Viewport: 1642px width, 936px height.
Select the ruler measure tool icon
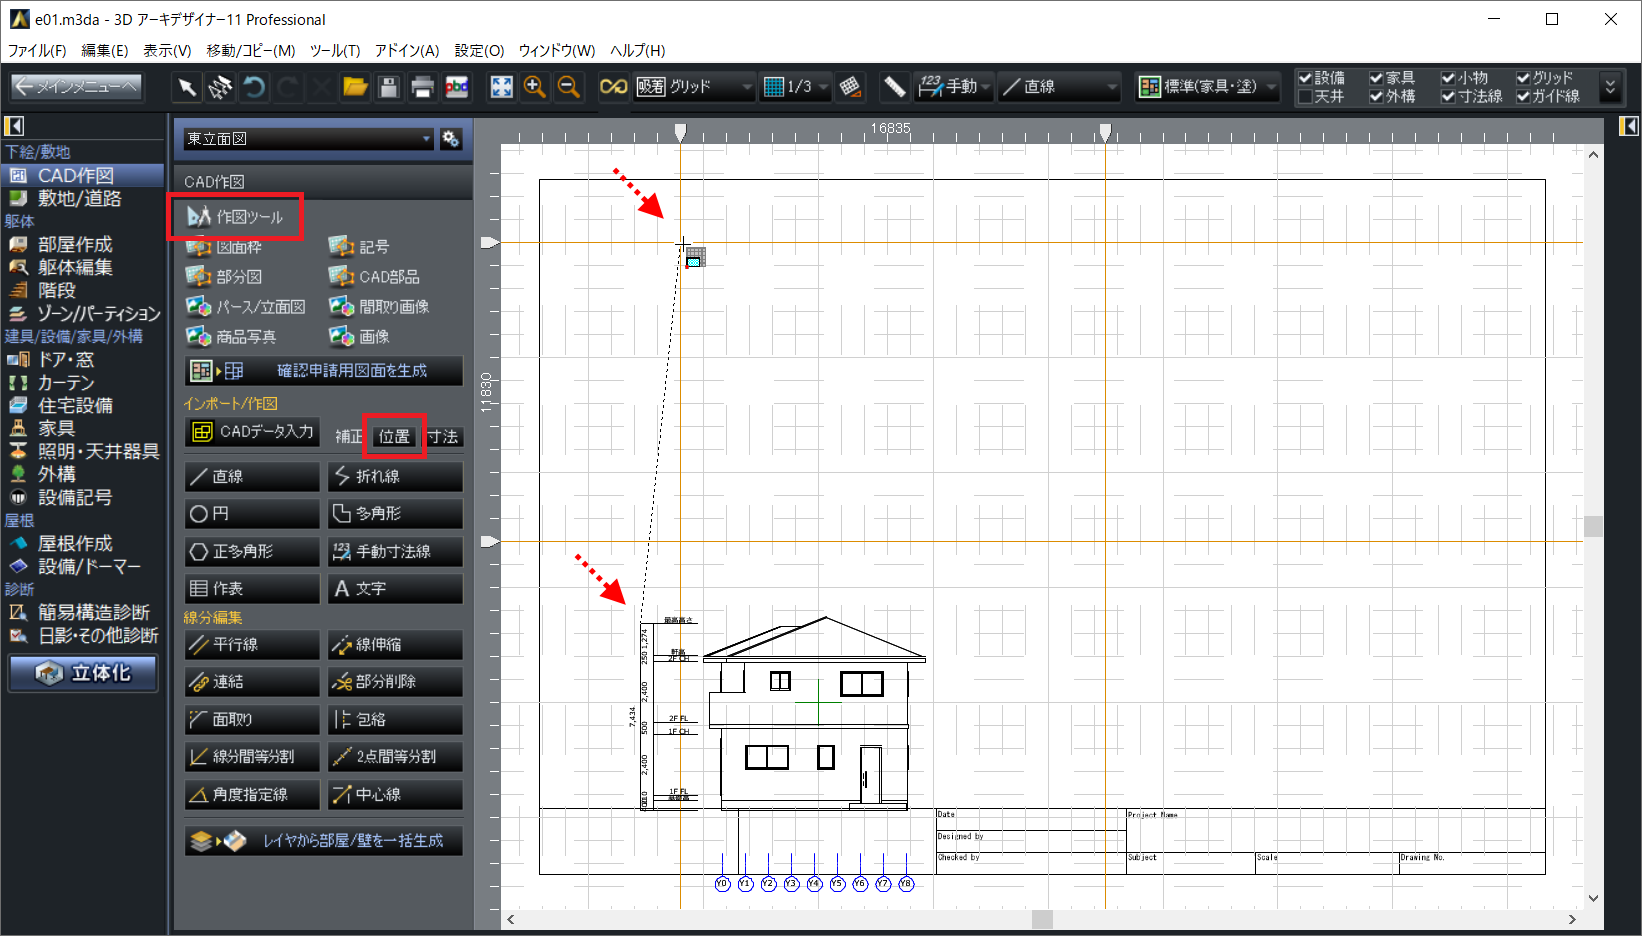click(894, 88)
